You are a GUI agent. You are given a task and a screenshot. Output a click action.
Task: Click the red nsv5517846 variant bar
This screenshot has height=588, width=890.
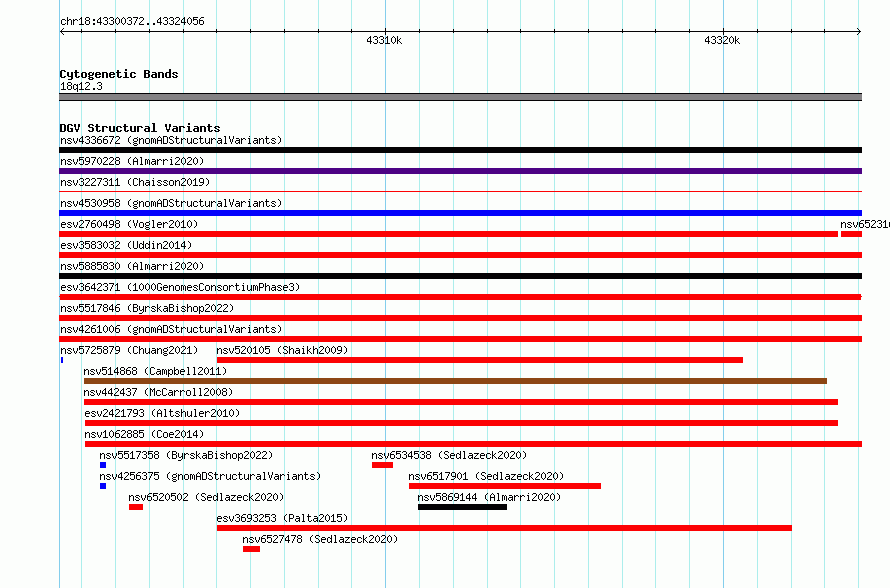click(x=460, y=318)
